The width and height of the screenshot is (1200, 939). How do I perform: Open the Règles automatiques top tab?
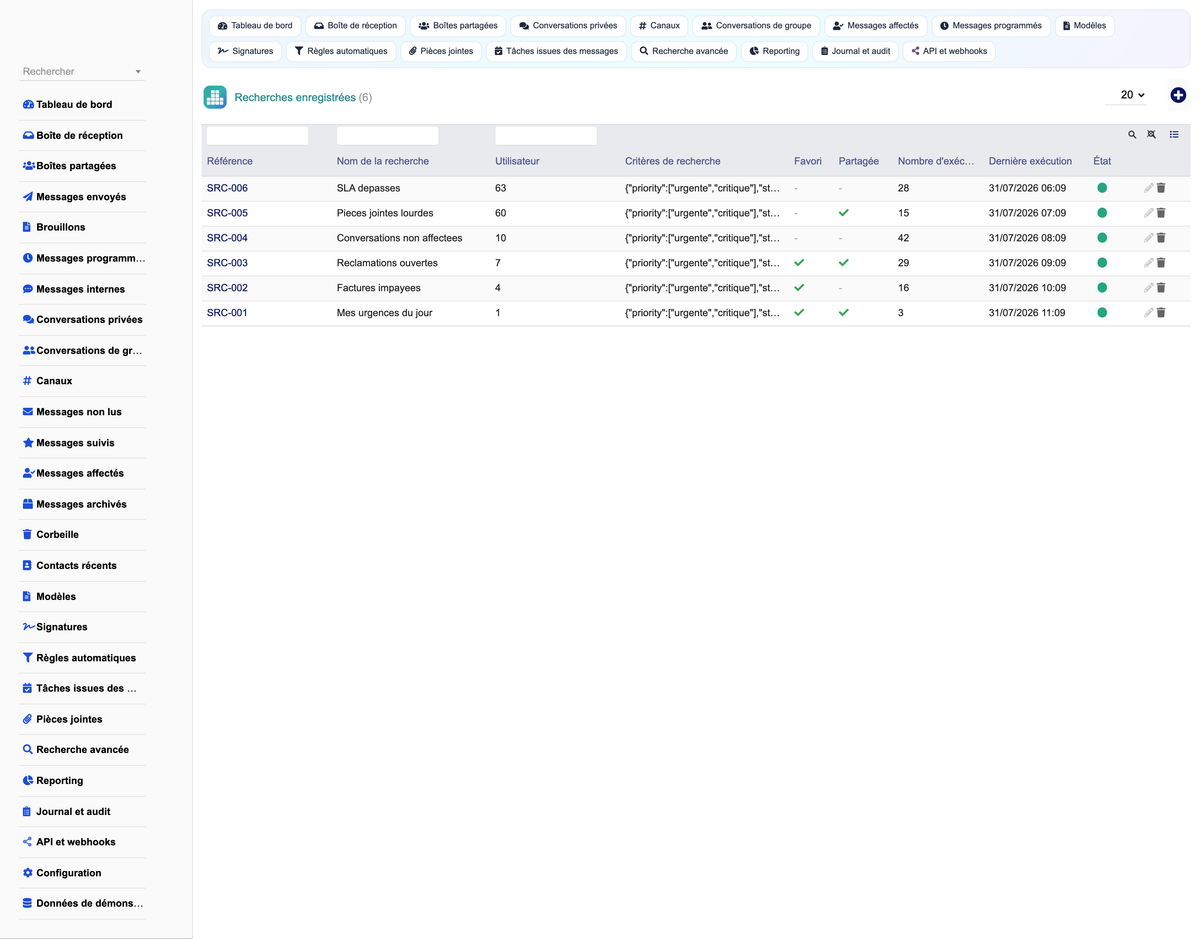(341, 51)
